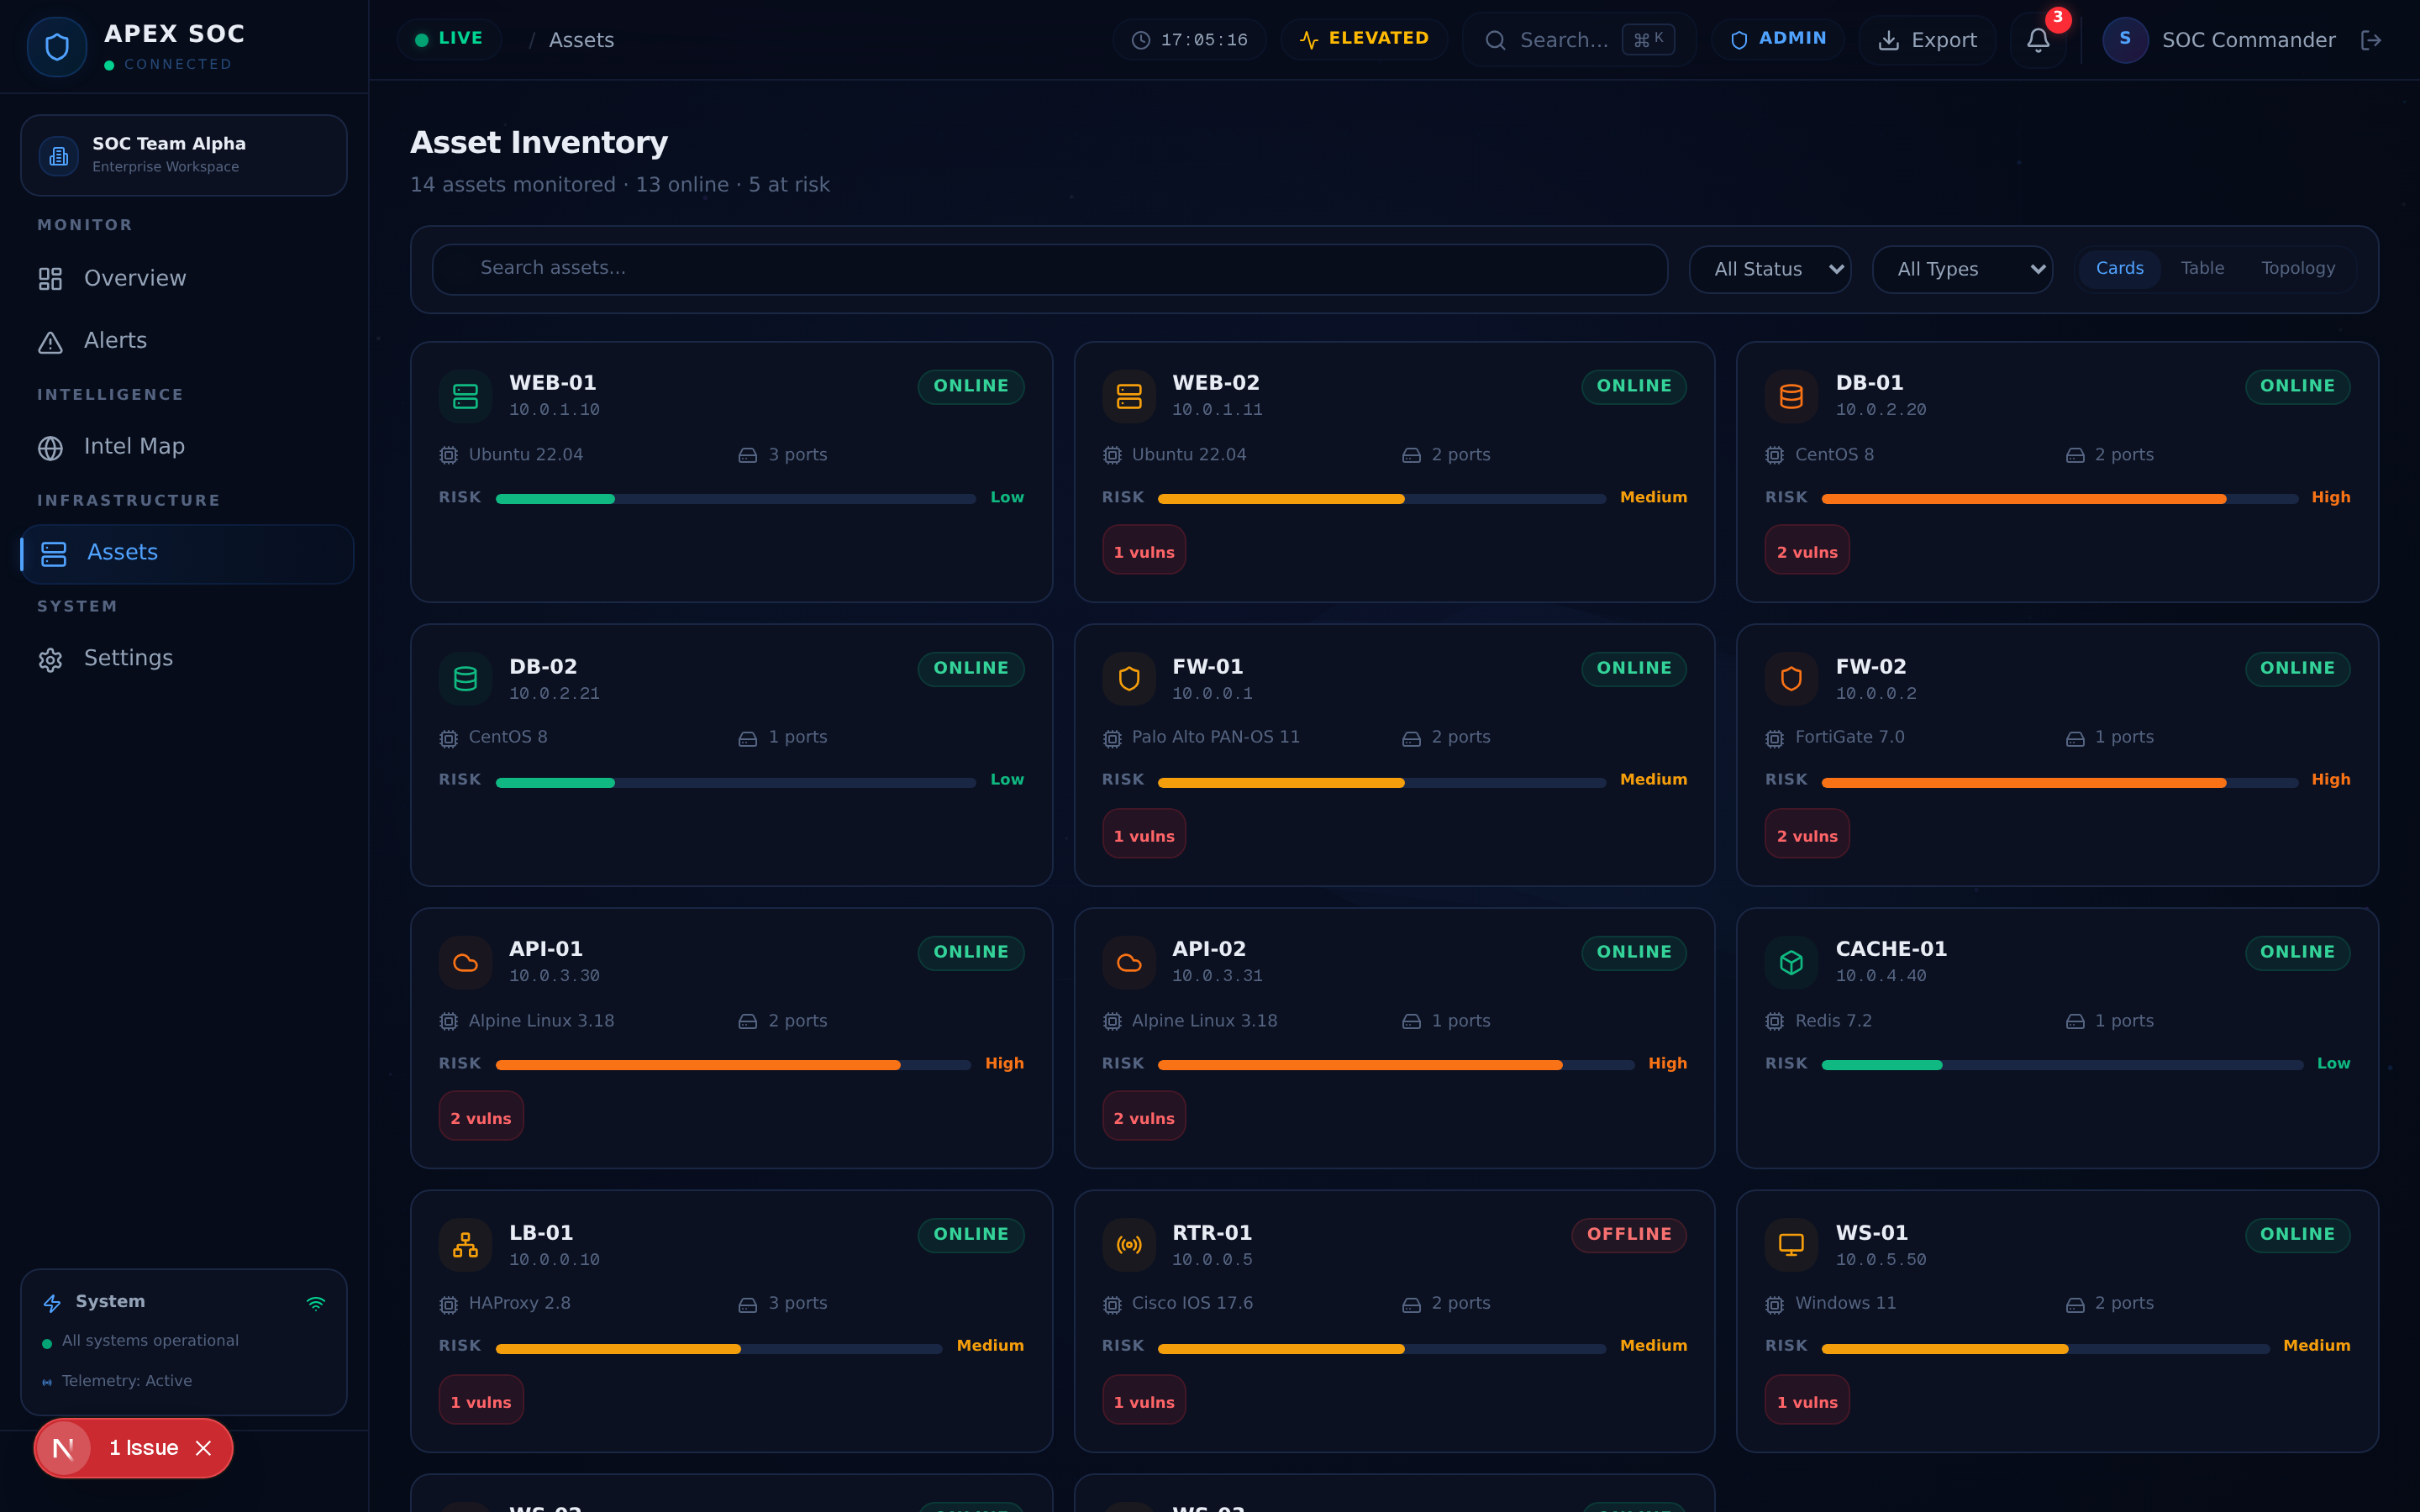Dismiss the 1 Issue notification
Screen dimensions: 2420x1512
tap(204, 1448)
